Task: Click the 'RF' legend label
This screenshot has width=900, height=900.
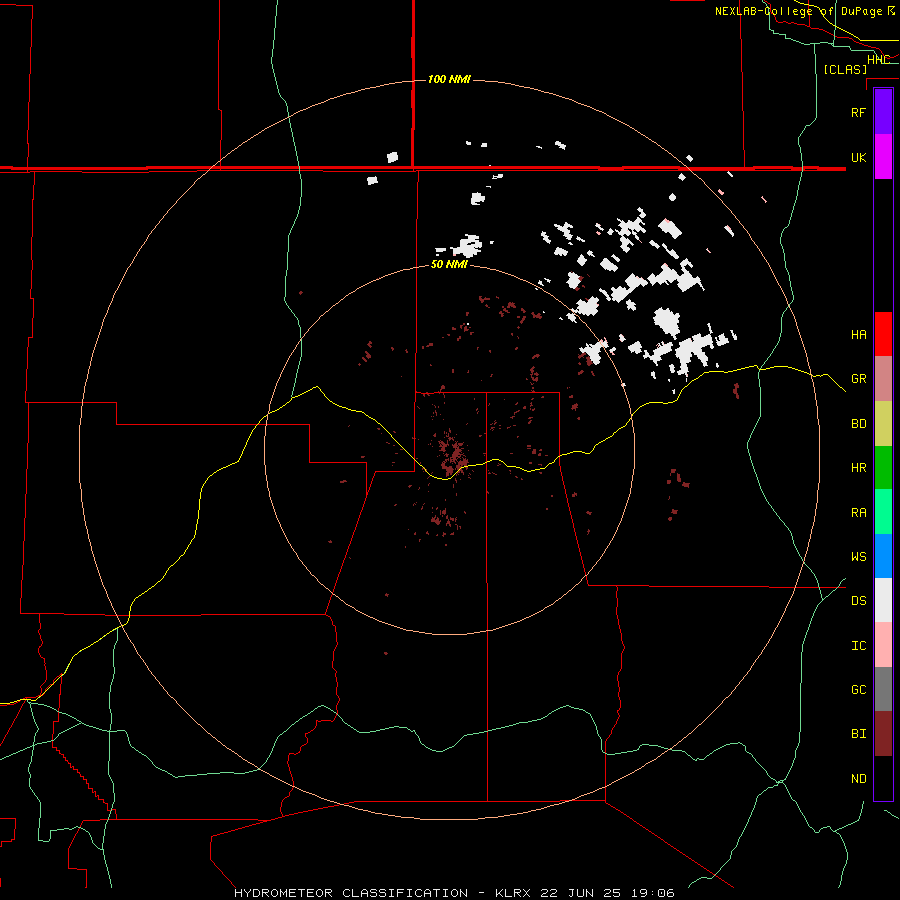Action: coord(858,112)
